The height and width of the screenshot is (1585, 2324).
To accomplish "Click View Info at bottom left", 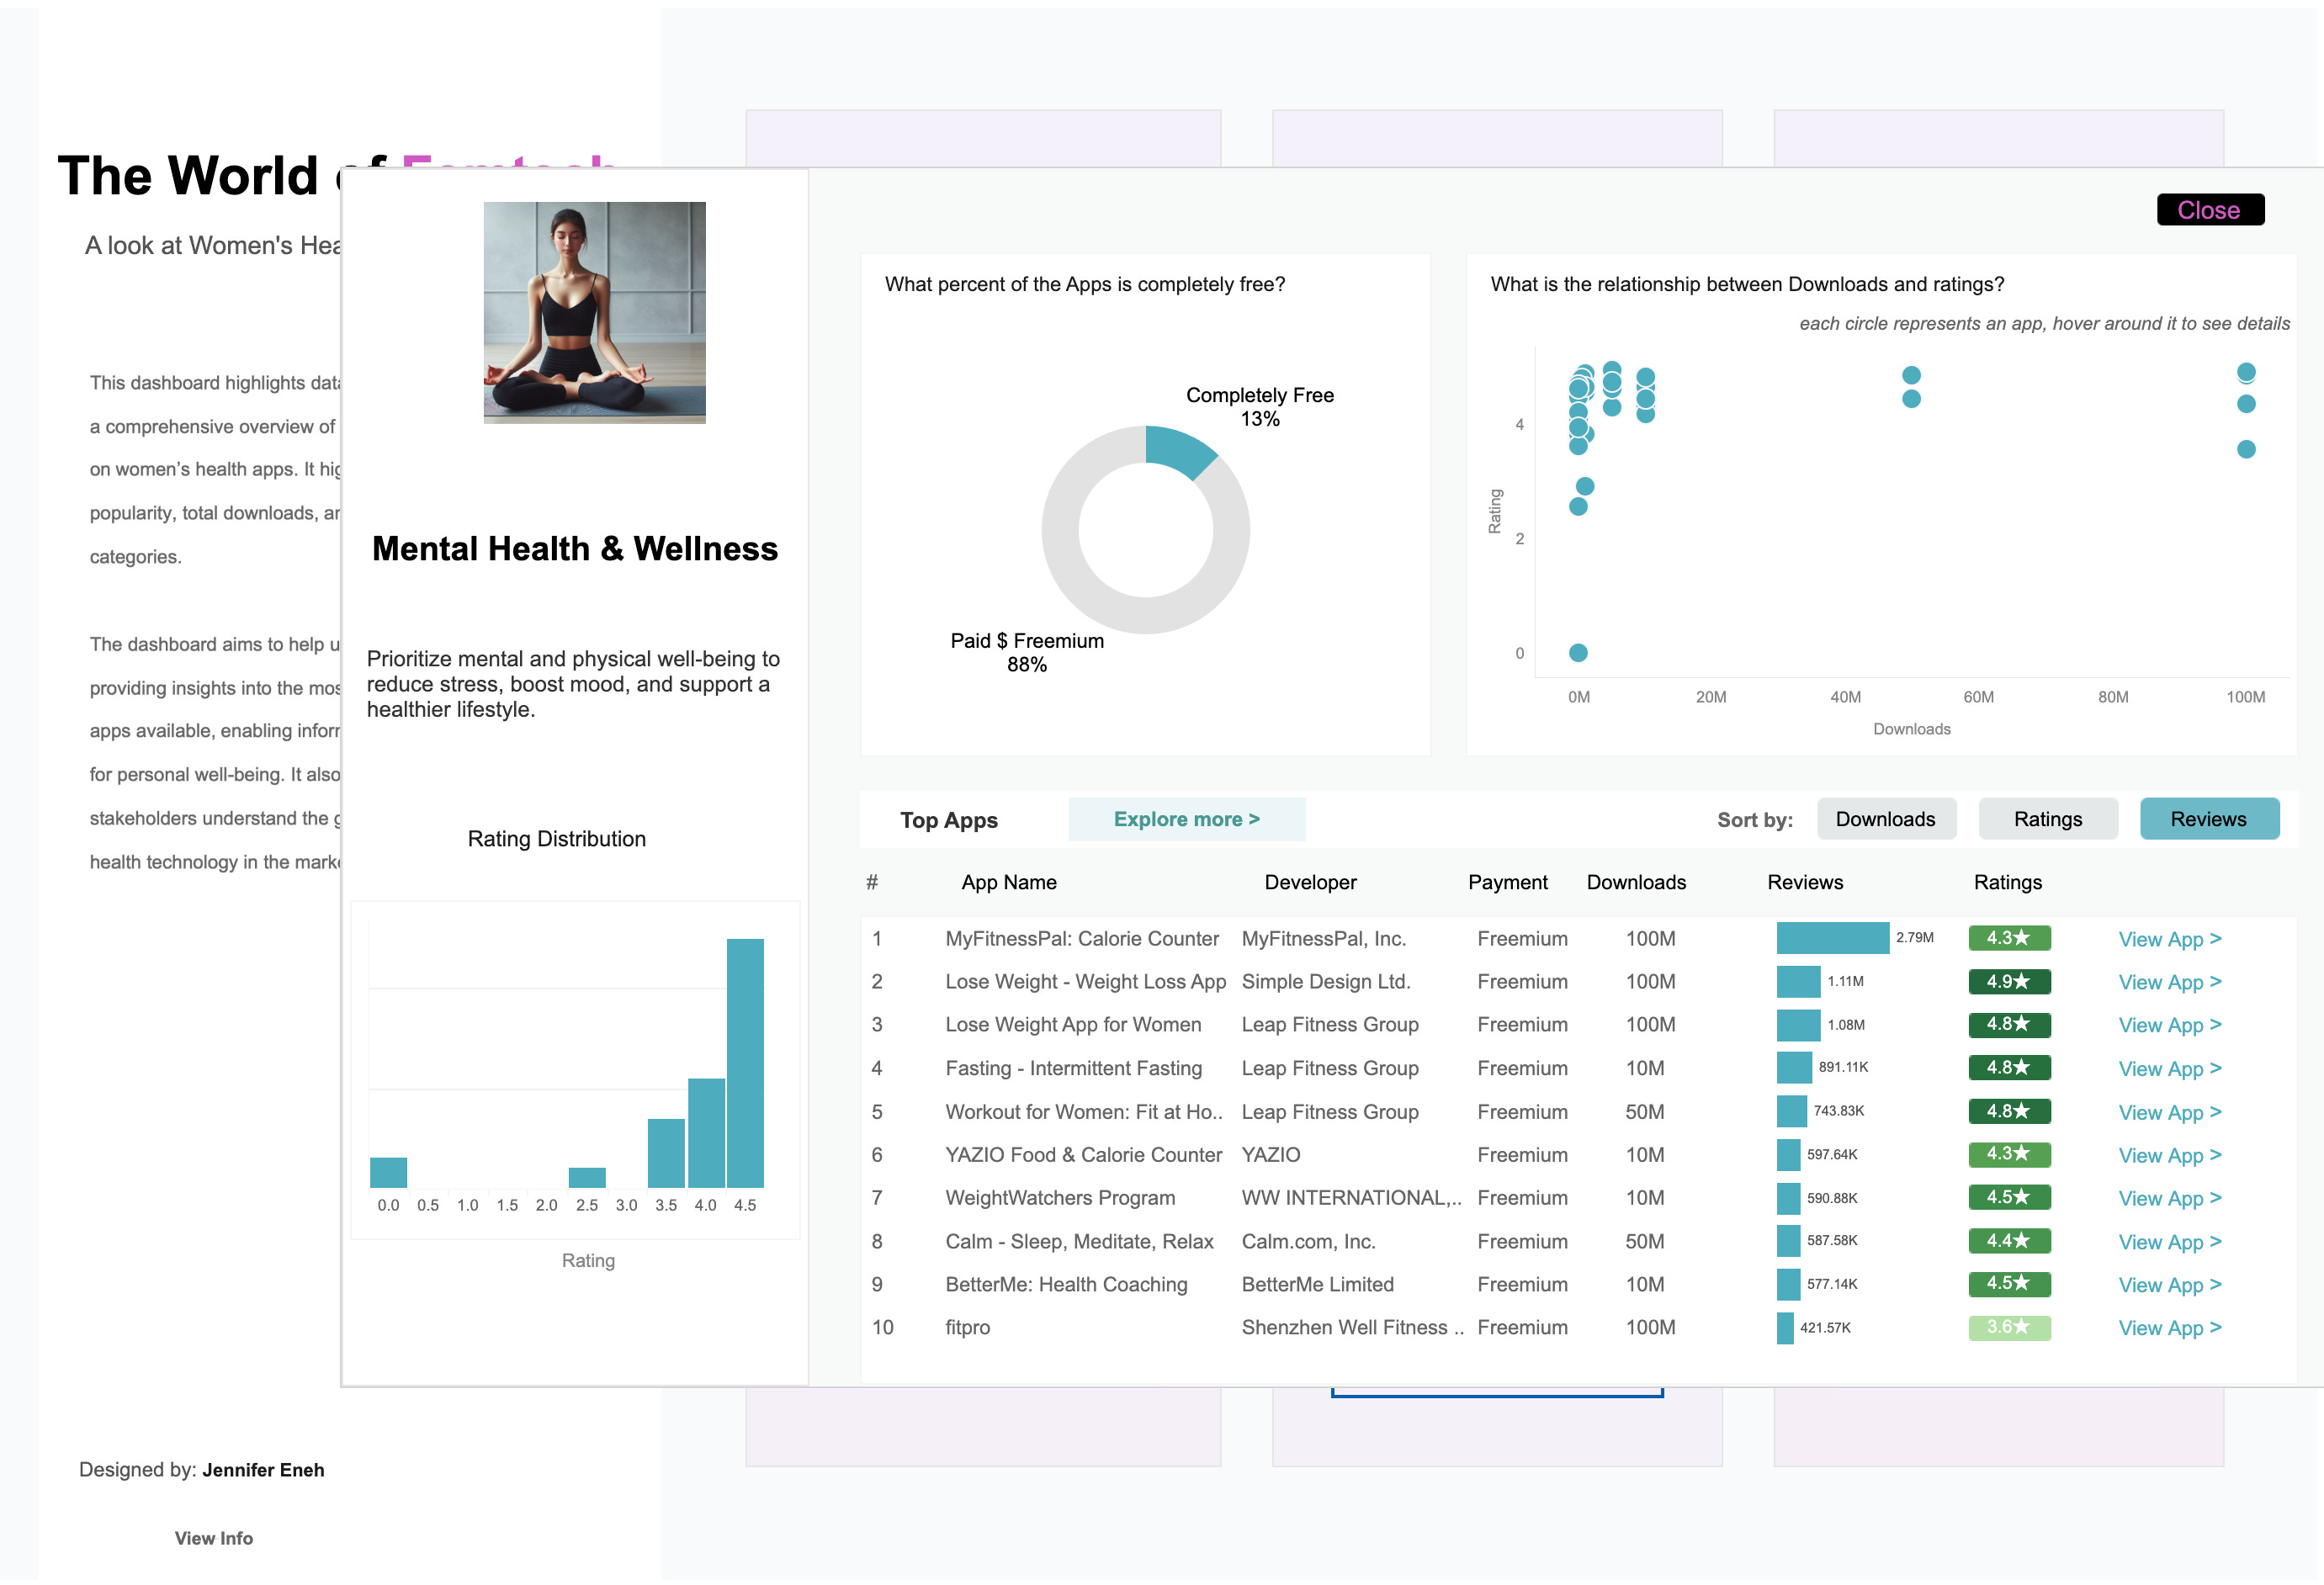I will (214, 1538).
